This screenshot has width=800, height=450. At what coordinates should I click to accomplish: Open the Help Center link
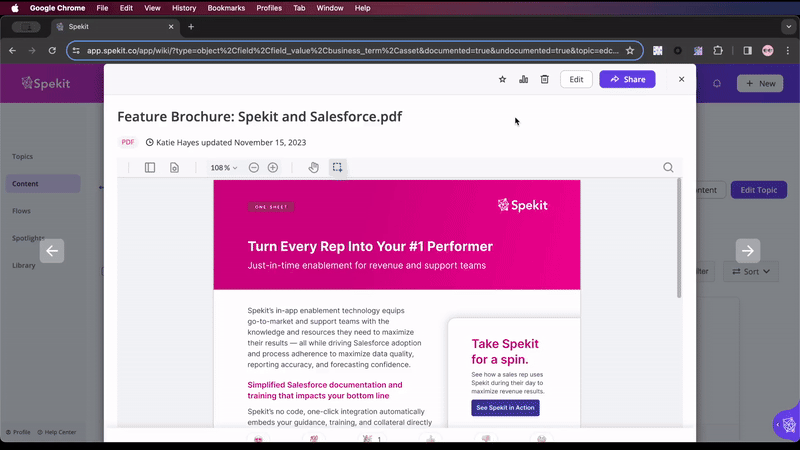coord(57,432)
